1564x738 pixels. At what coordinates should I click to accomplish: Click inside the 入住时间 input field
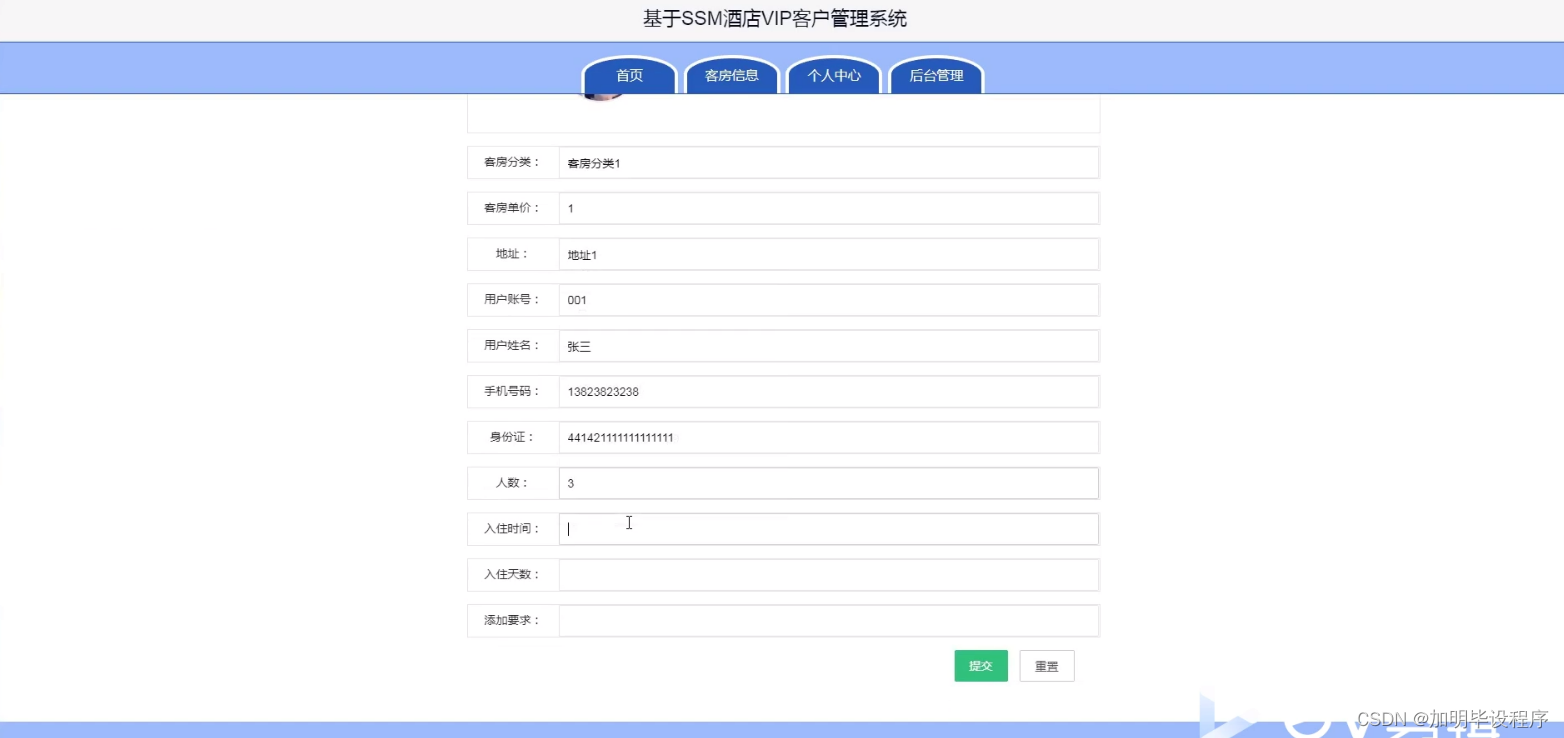(x=828, y=528)
